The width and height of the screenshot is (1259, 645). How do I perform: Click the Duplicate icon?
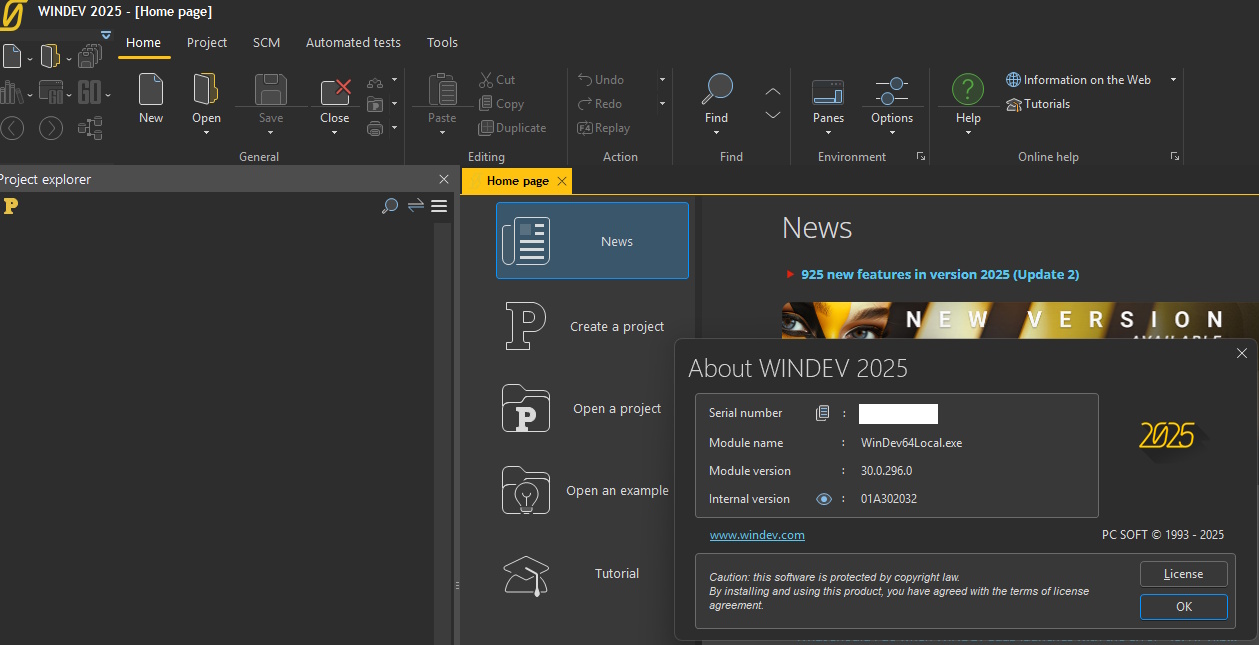[x=486, y=128]
